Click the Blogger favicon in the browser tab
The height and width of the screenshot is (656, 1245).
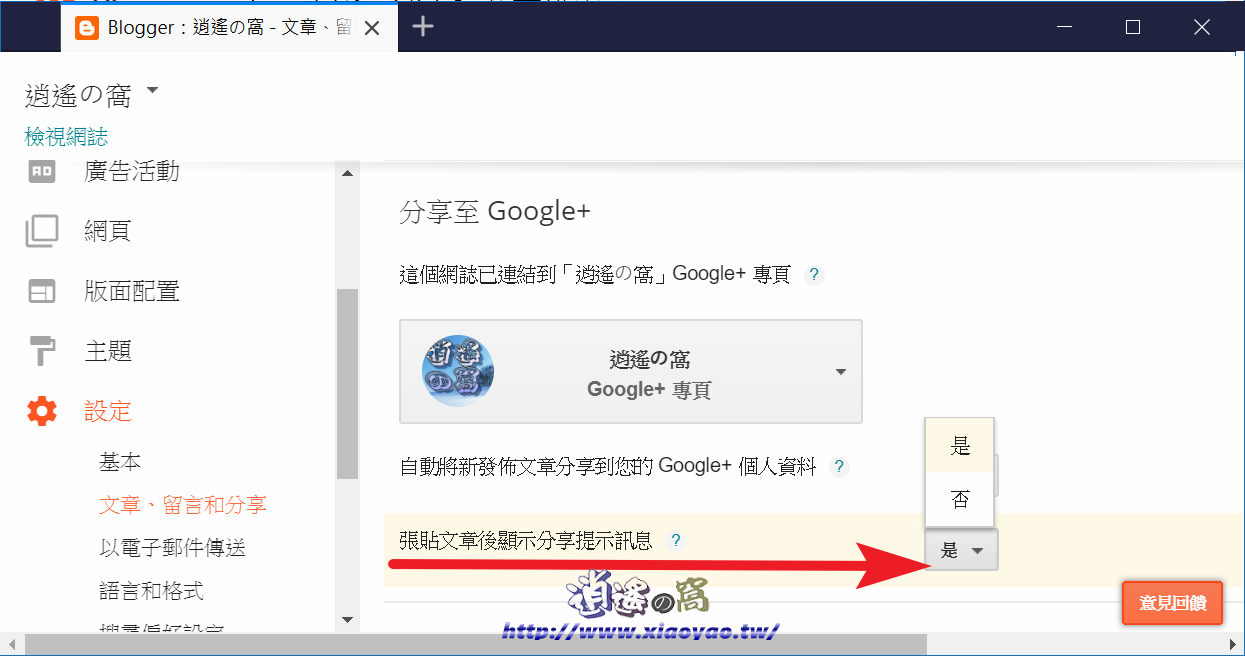[x=87, y=27]
